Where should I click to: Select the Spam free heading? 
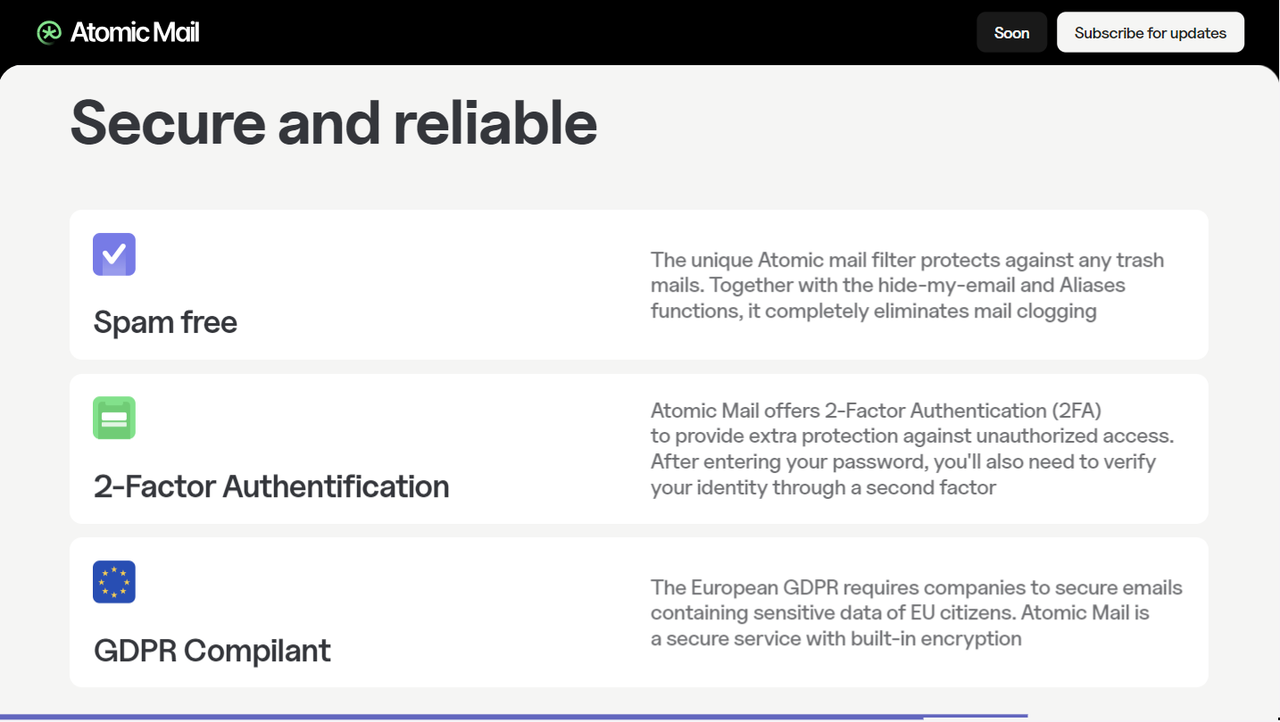tap(165, 322)
